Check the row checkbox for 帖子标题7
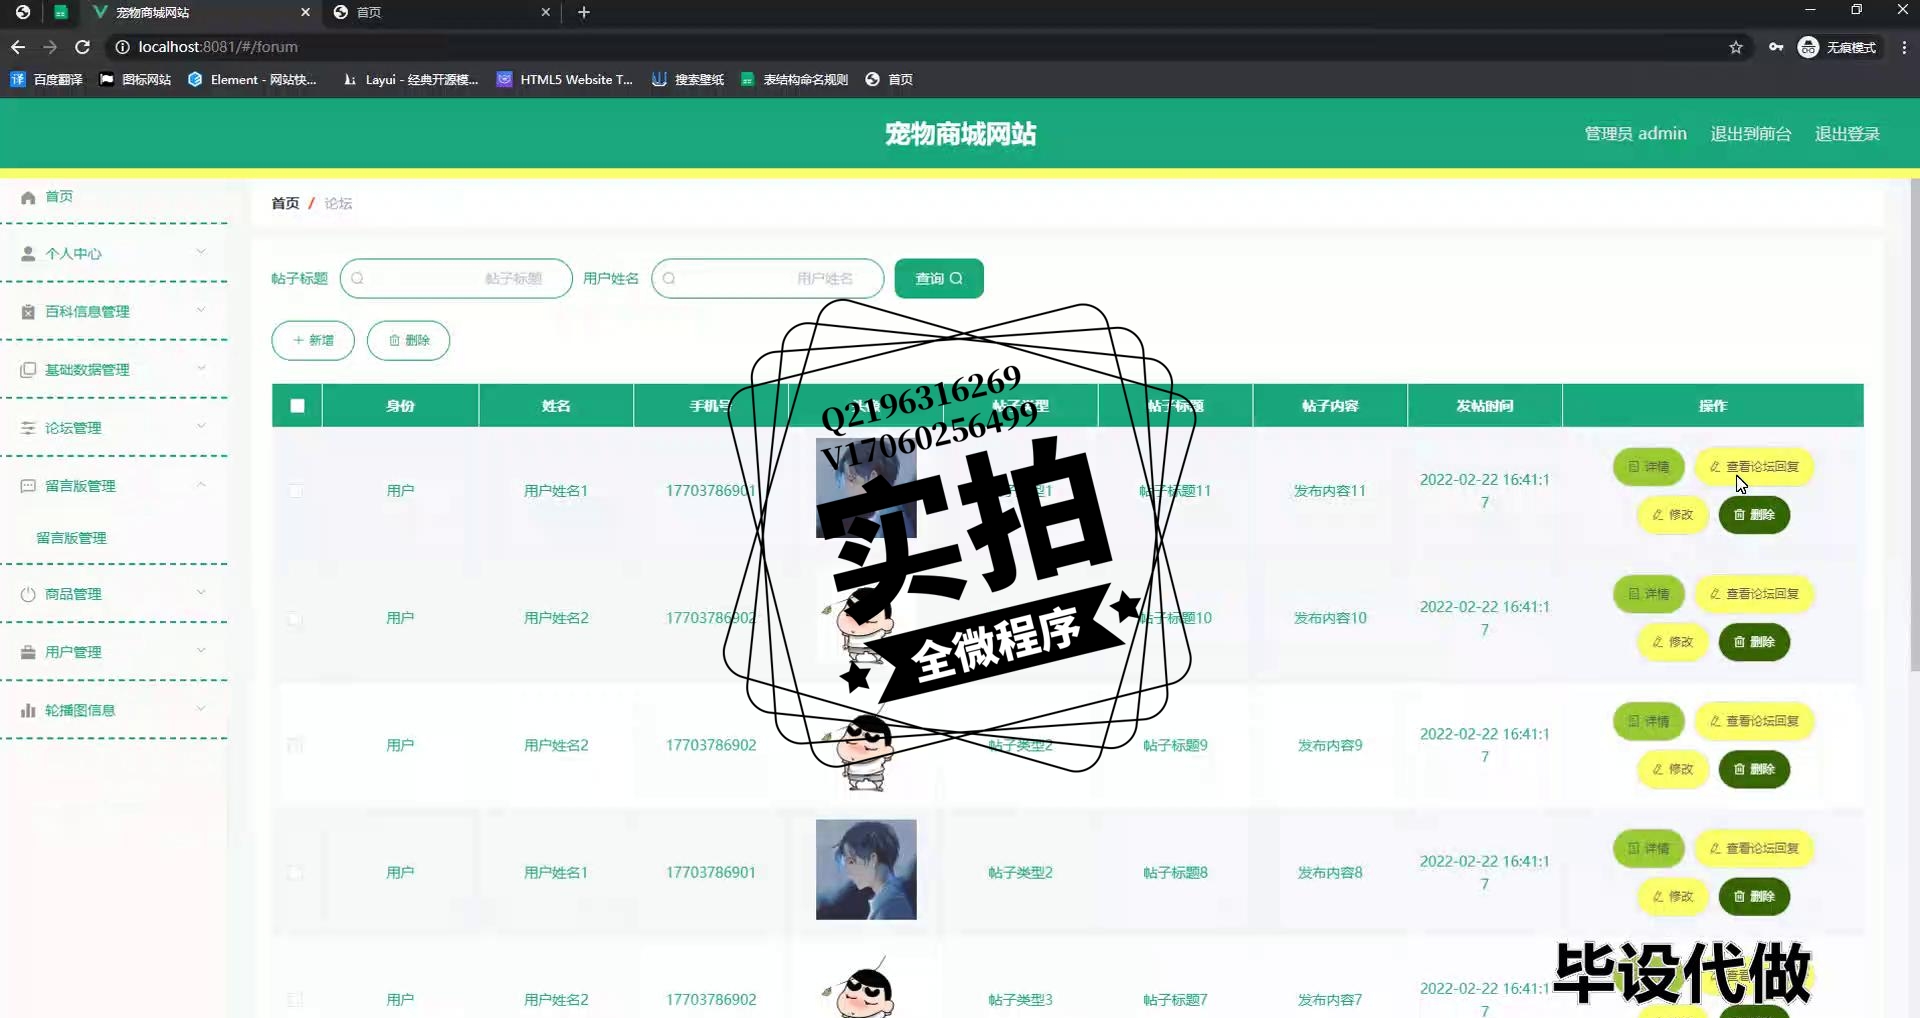1920x1018 pixels. 296,999
